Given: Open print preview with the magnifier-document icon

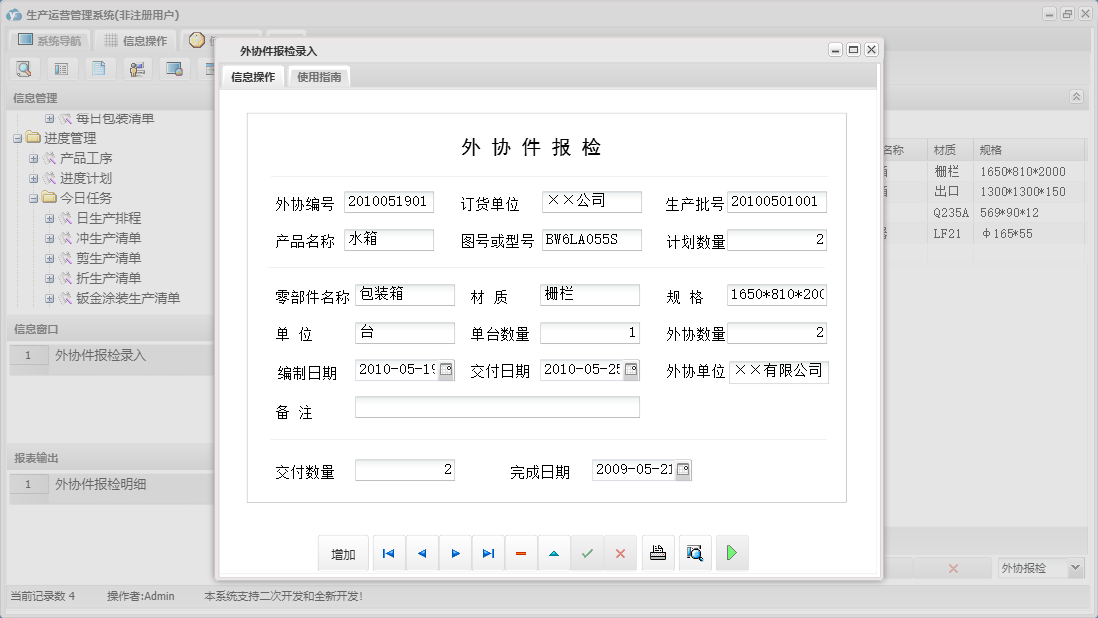Looking at the screenshot, I should [694, 552].
